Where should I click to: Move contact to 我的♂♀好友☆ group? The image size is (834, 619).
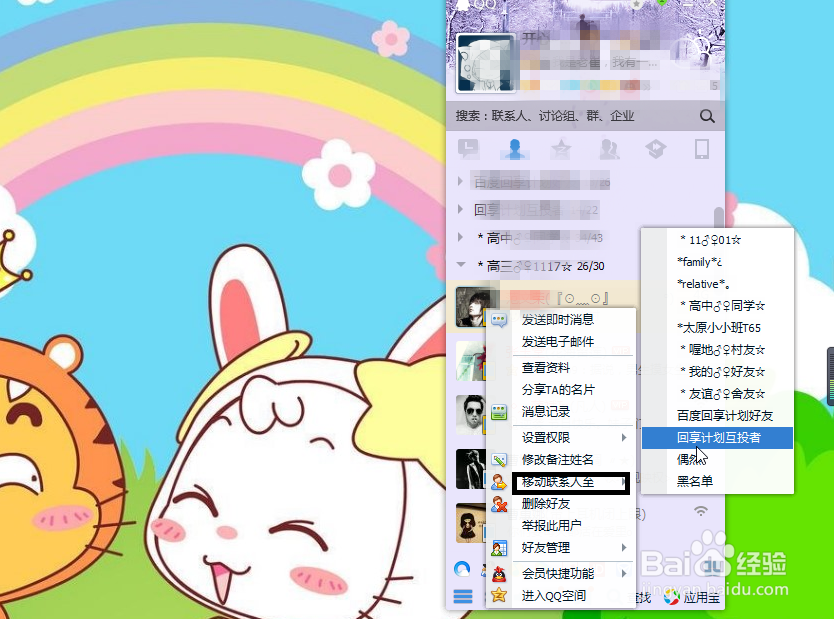tap(717, 372)
